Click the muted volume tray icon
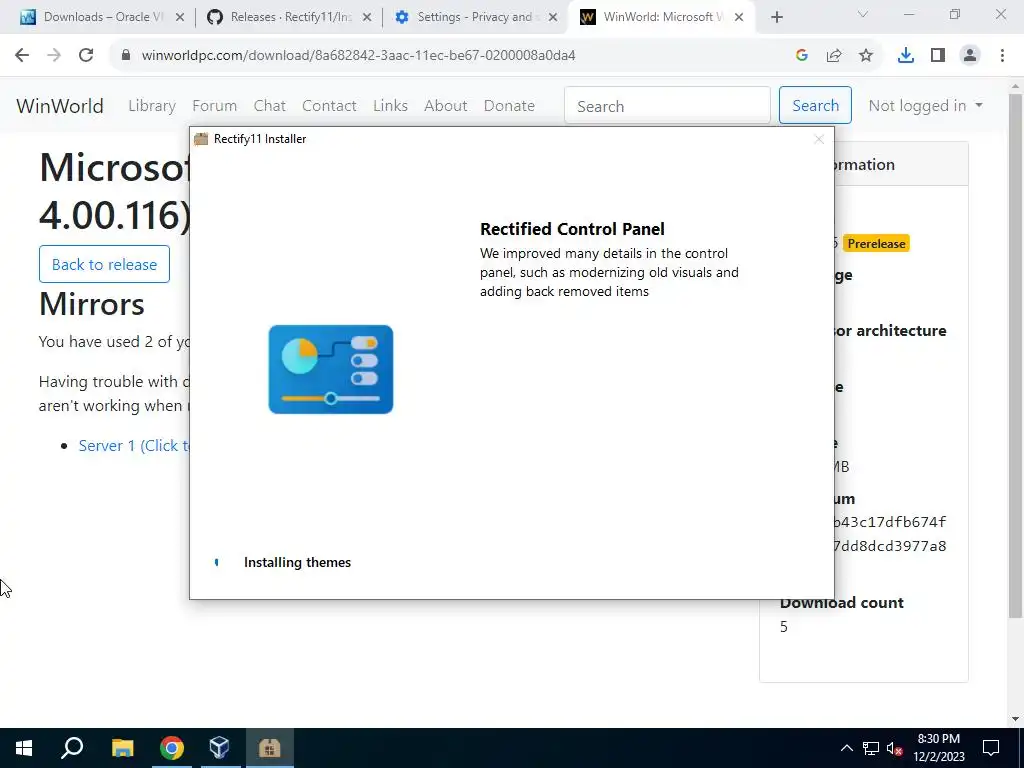The image size is (1024, 768). 895,748
